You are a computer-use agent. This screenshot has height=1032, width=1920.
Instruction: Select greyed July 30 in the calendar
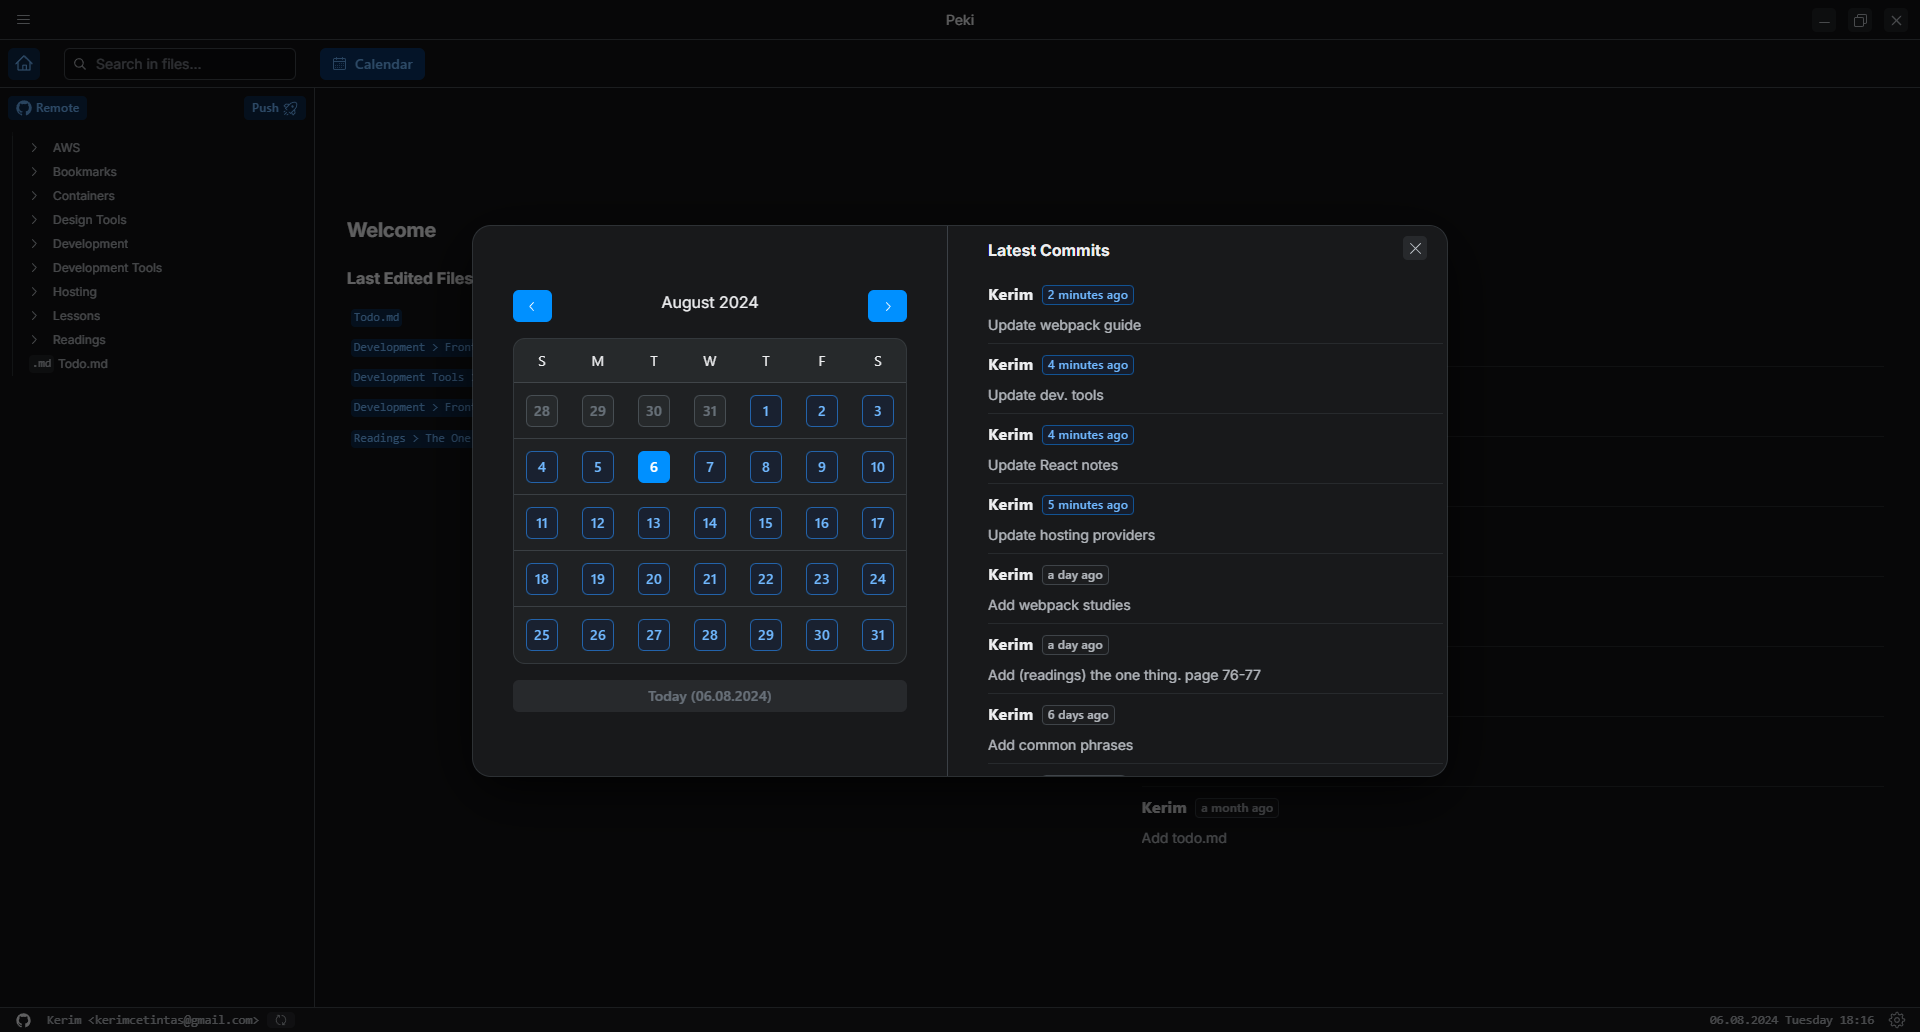pyautogui.click(x=654, y=411)
